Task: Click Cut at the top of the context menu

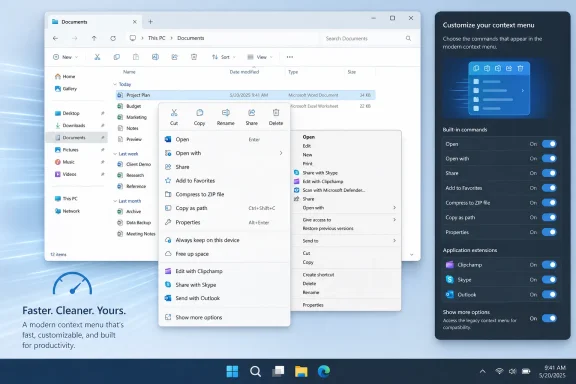Action: tap(174, 117)
